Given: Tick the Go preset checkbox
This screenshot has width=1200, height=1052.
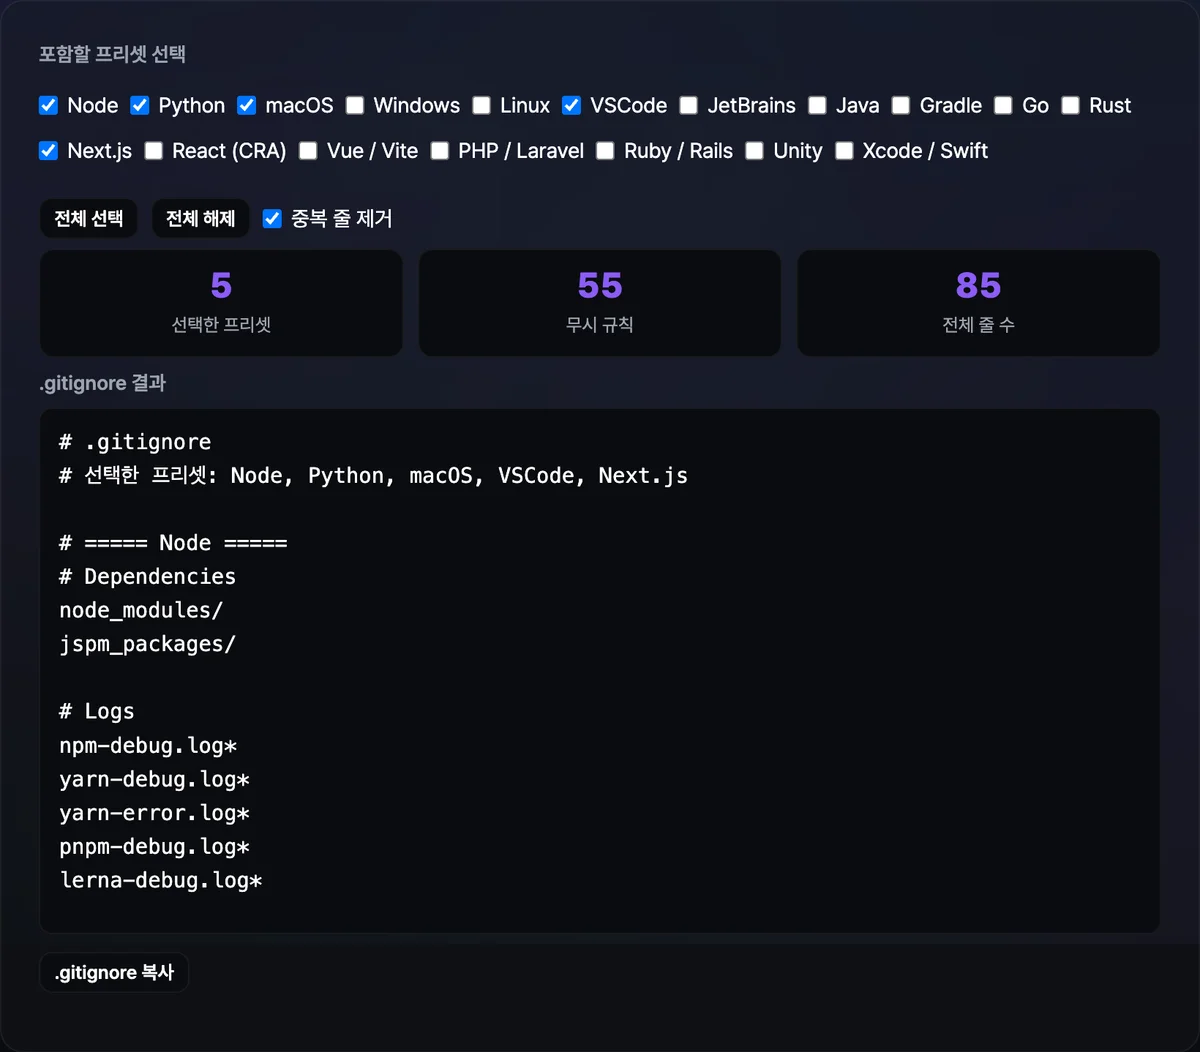Looking at the screenshot, I should [x=1003, y=105].
